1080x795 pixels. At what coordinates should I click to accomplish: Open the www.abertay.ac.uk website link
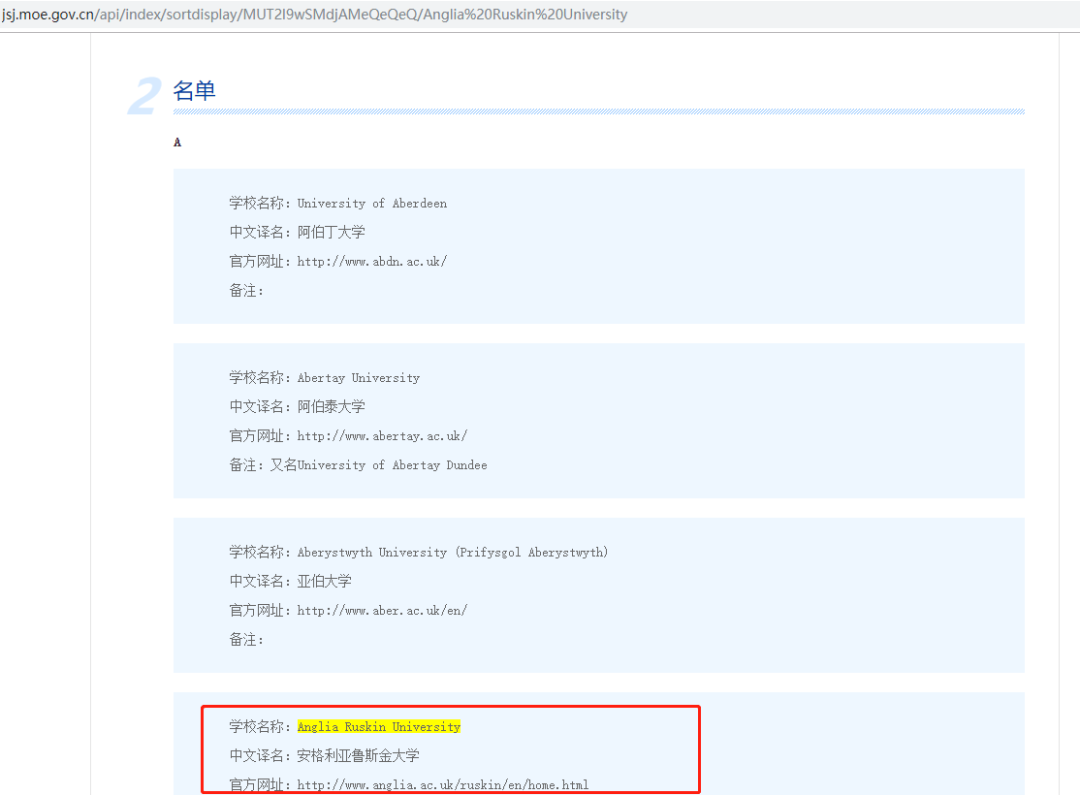[x=381, y=436]
